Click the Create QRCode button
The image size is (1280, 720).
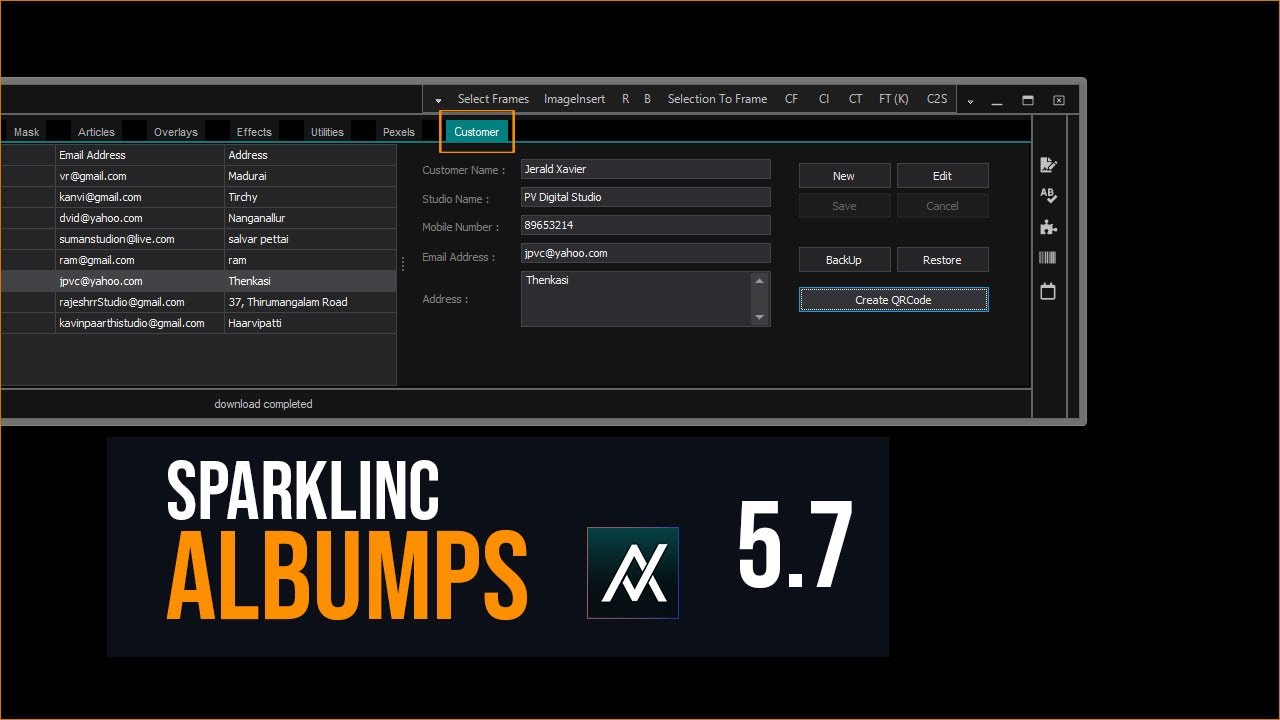893,300
